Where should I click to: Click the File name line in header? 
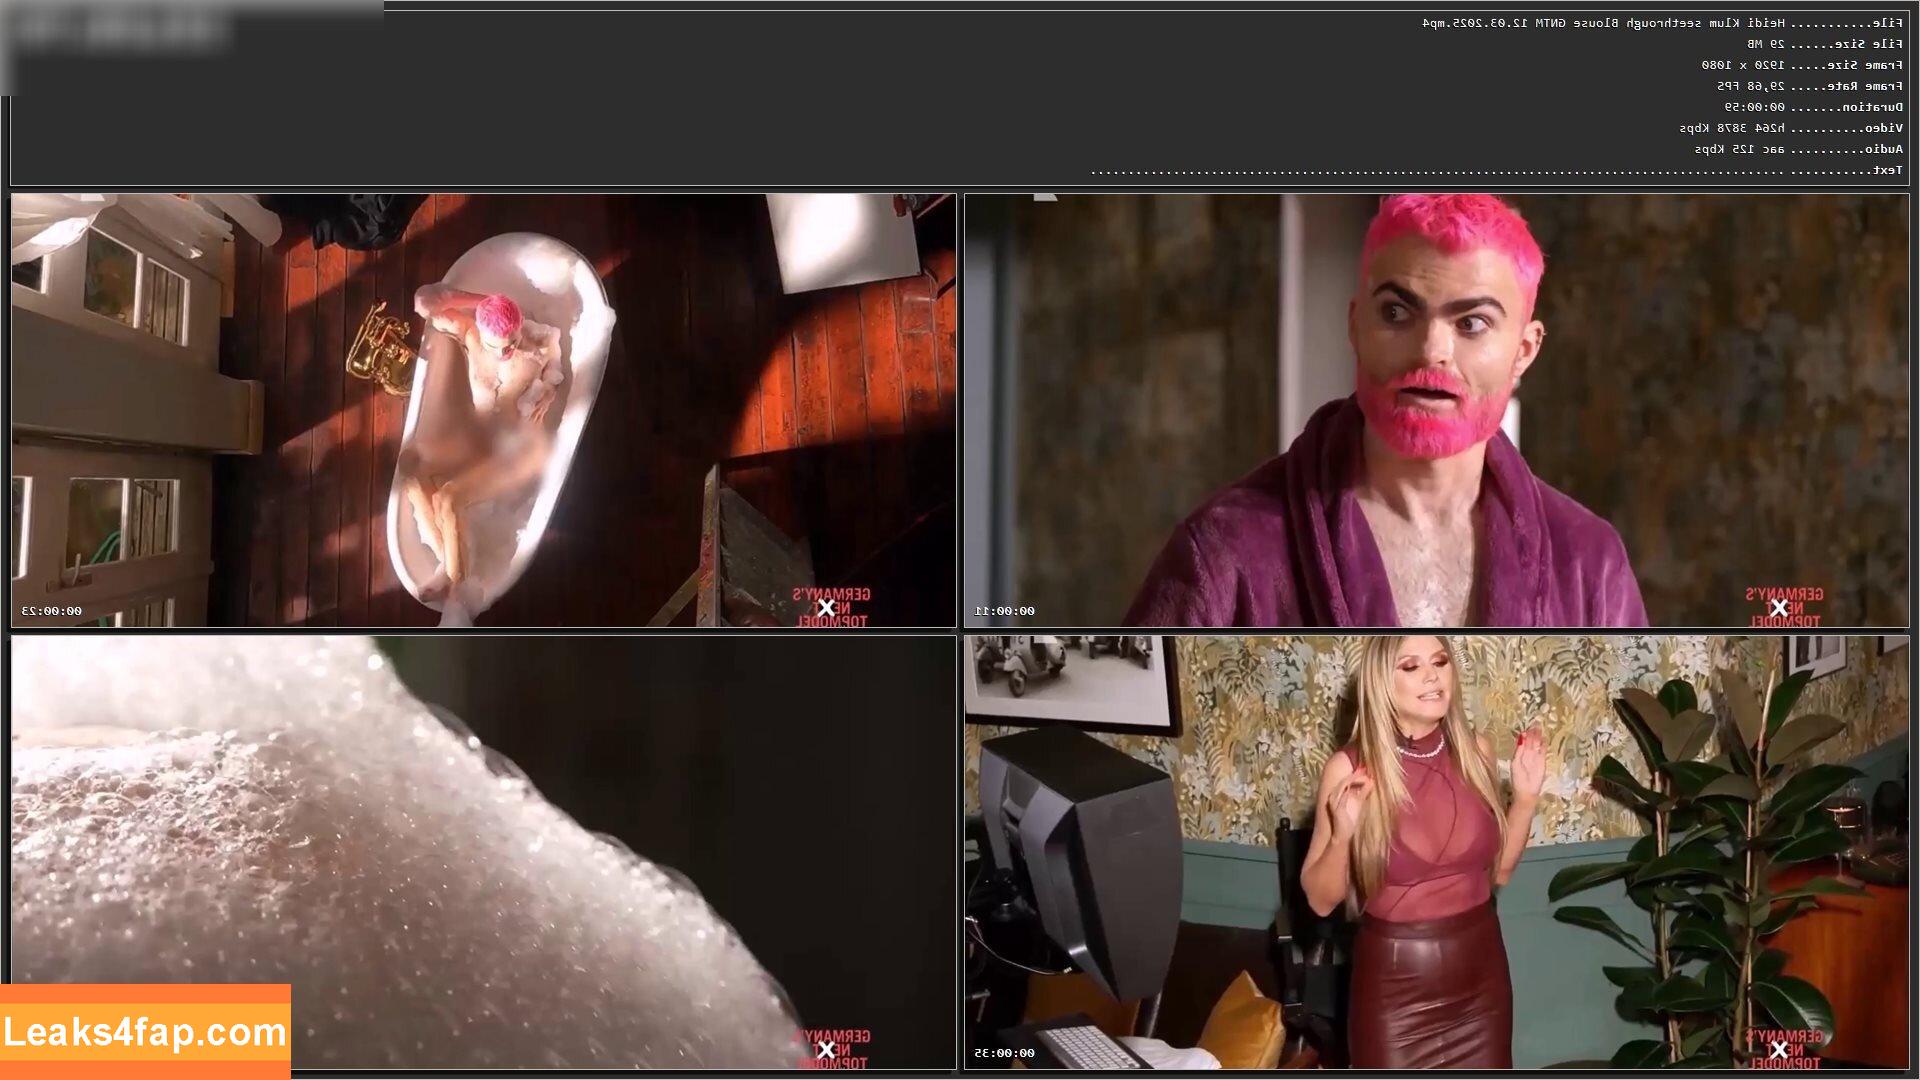(1662, 23)
